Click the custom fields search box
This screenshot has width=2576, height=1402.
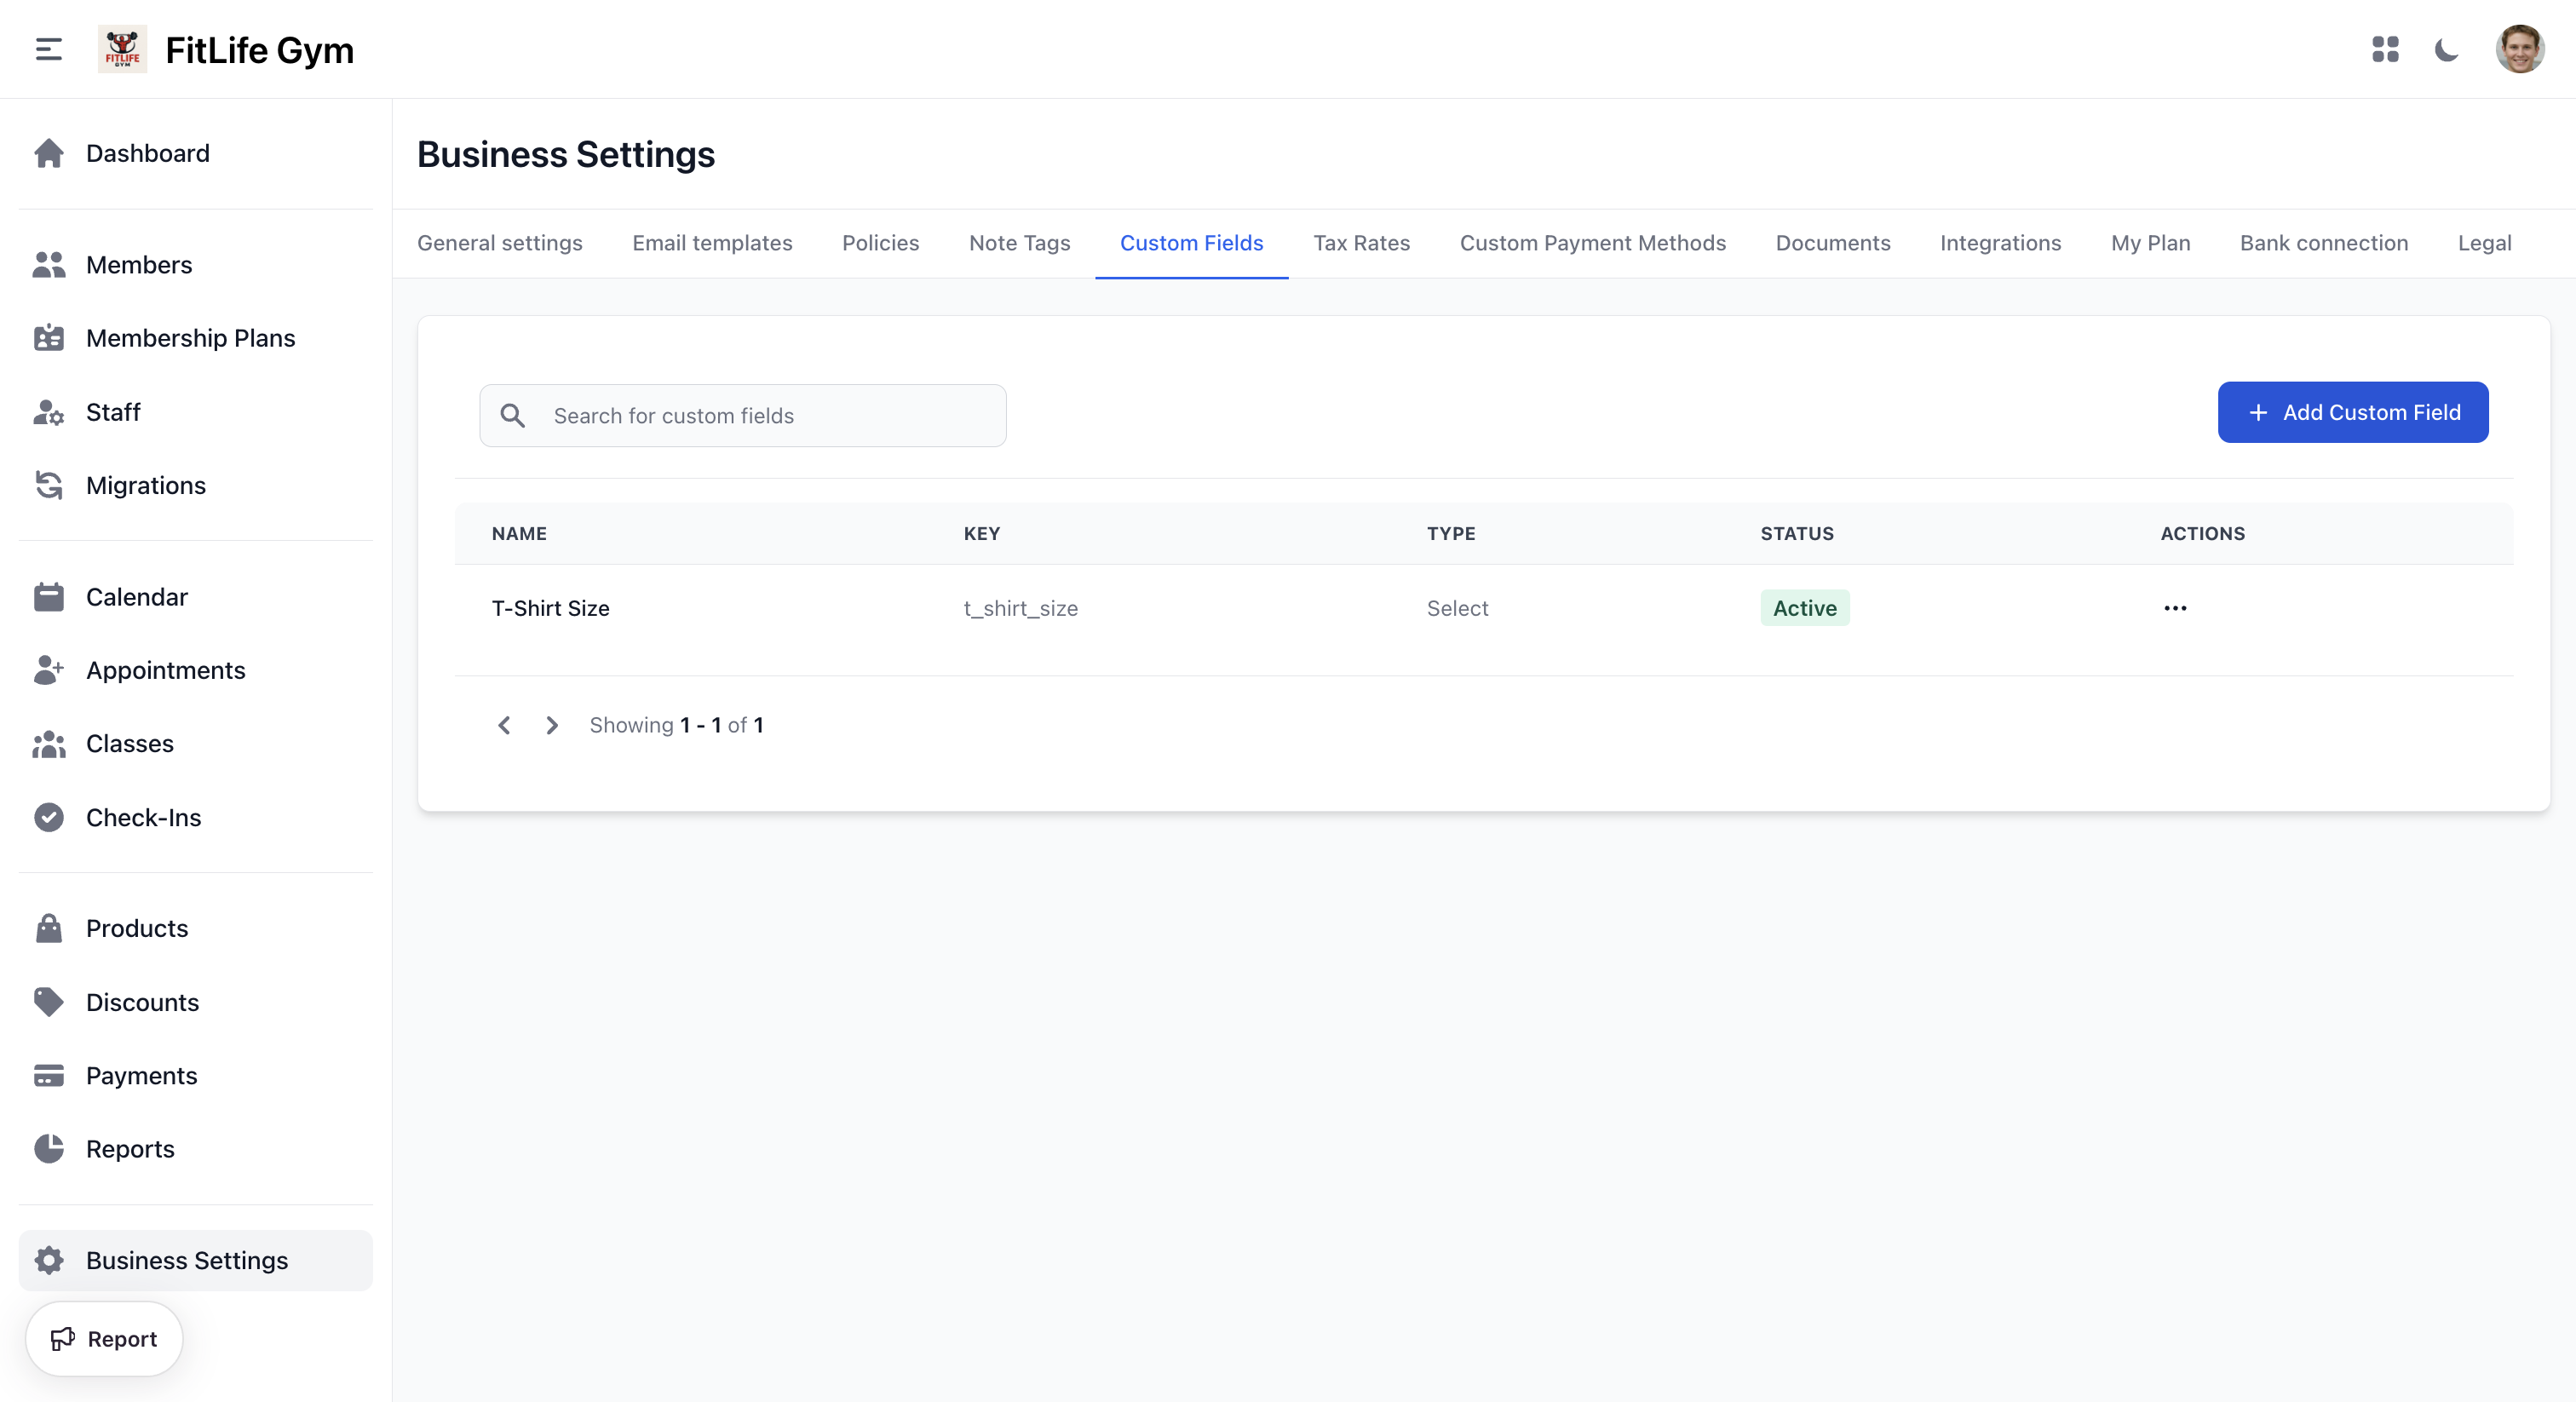coord(742,415)
